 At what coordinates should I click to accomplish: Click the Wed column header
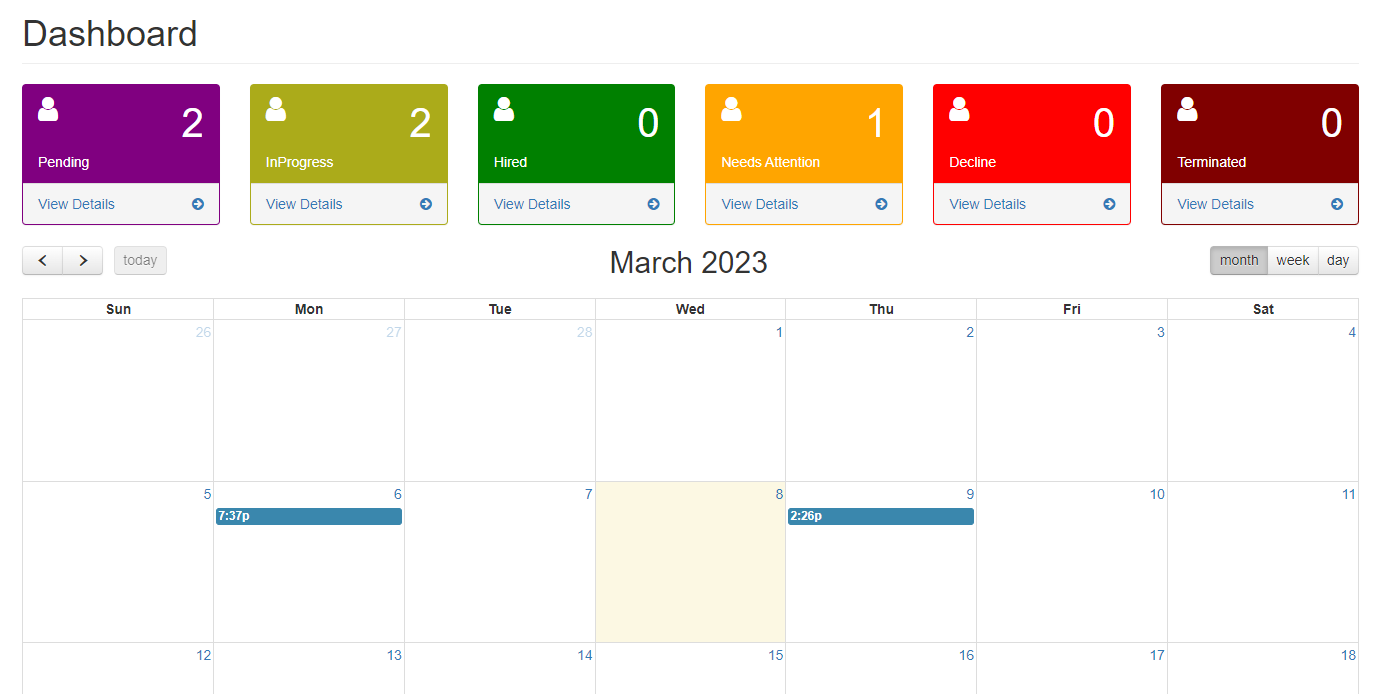point(690,309)
